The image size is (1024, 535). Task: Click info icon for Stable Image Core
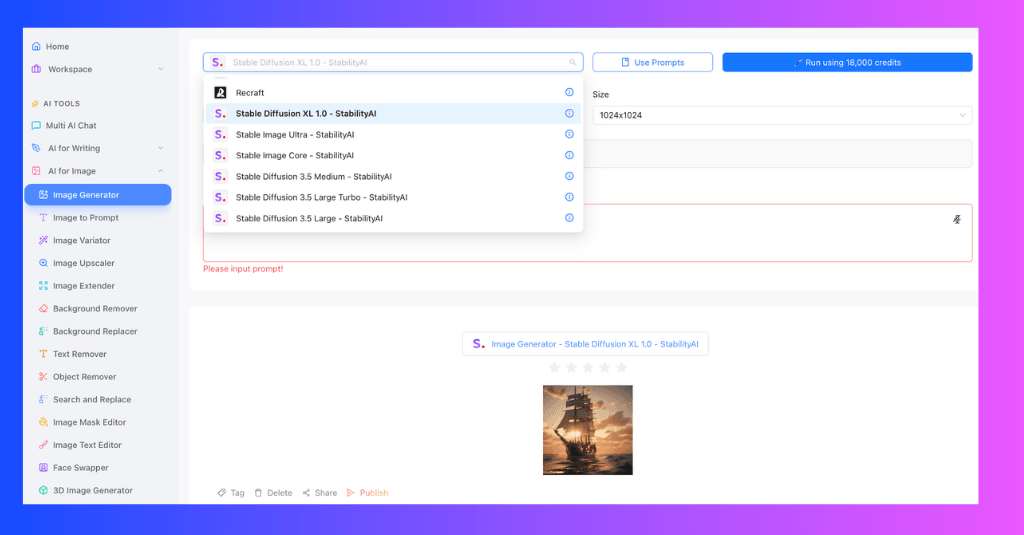(x=569, y=155)
